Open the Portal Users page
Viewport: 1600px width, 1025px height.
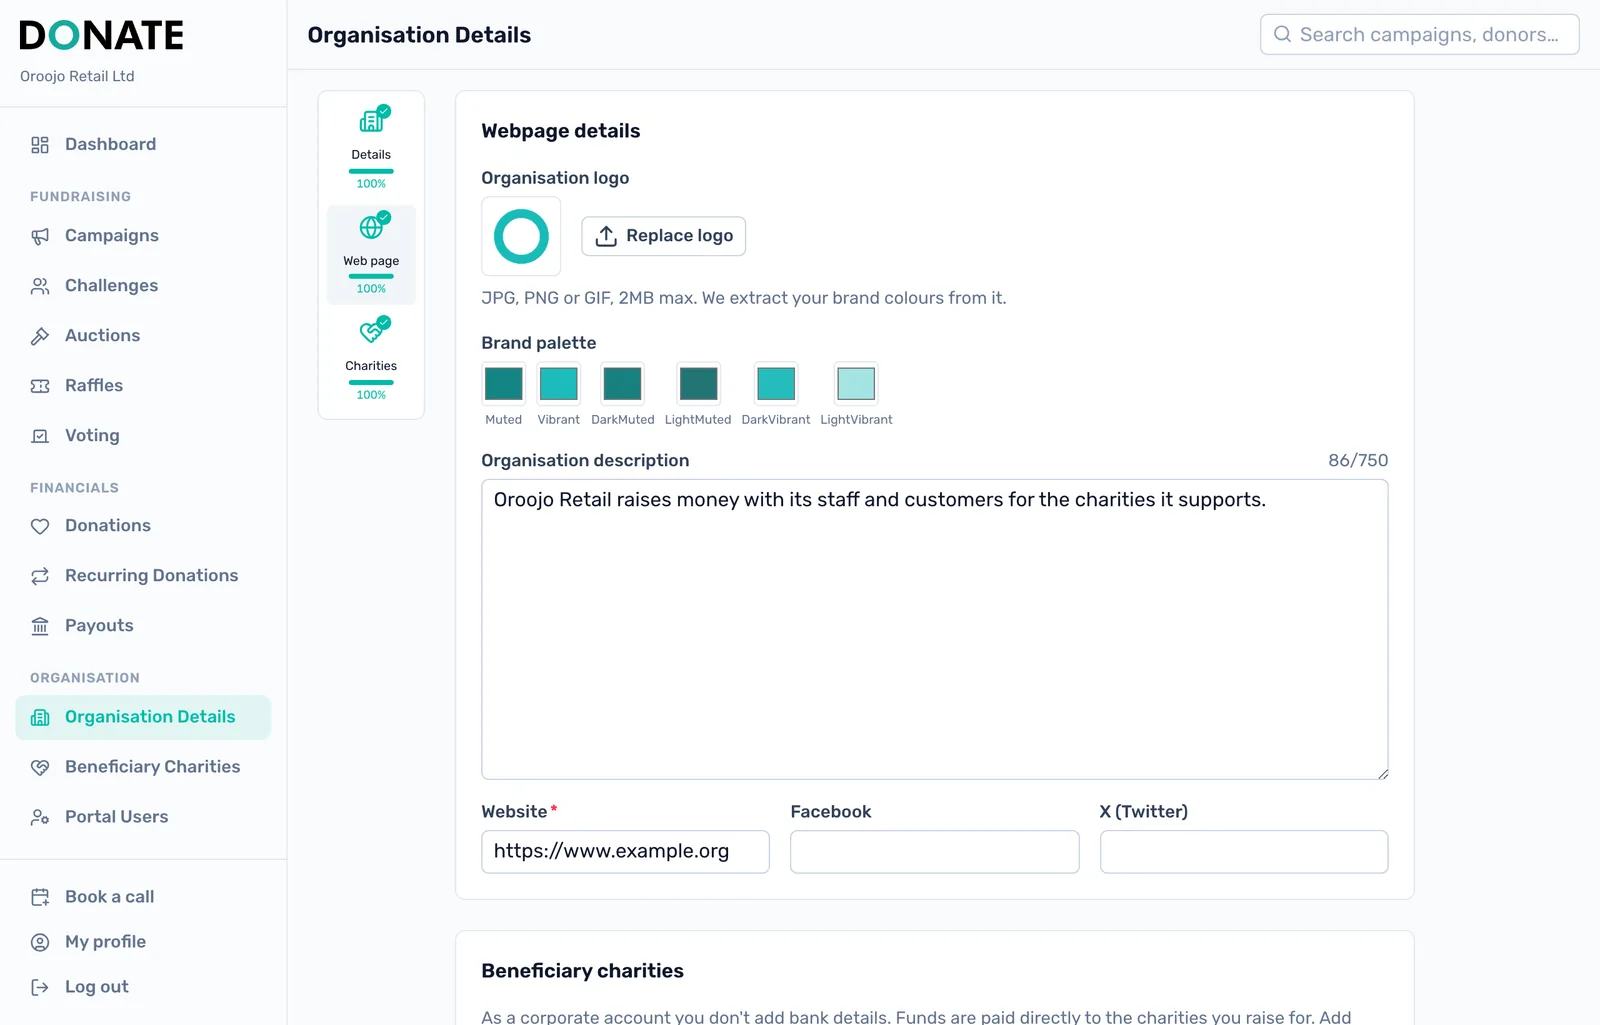143,817
